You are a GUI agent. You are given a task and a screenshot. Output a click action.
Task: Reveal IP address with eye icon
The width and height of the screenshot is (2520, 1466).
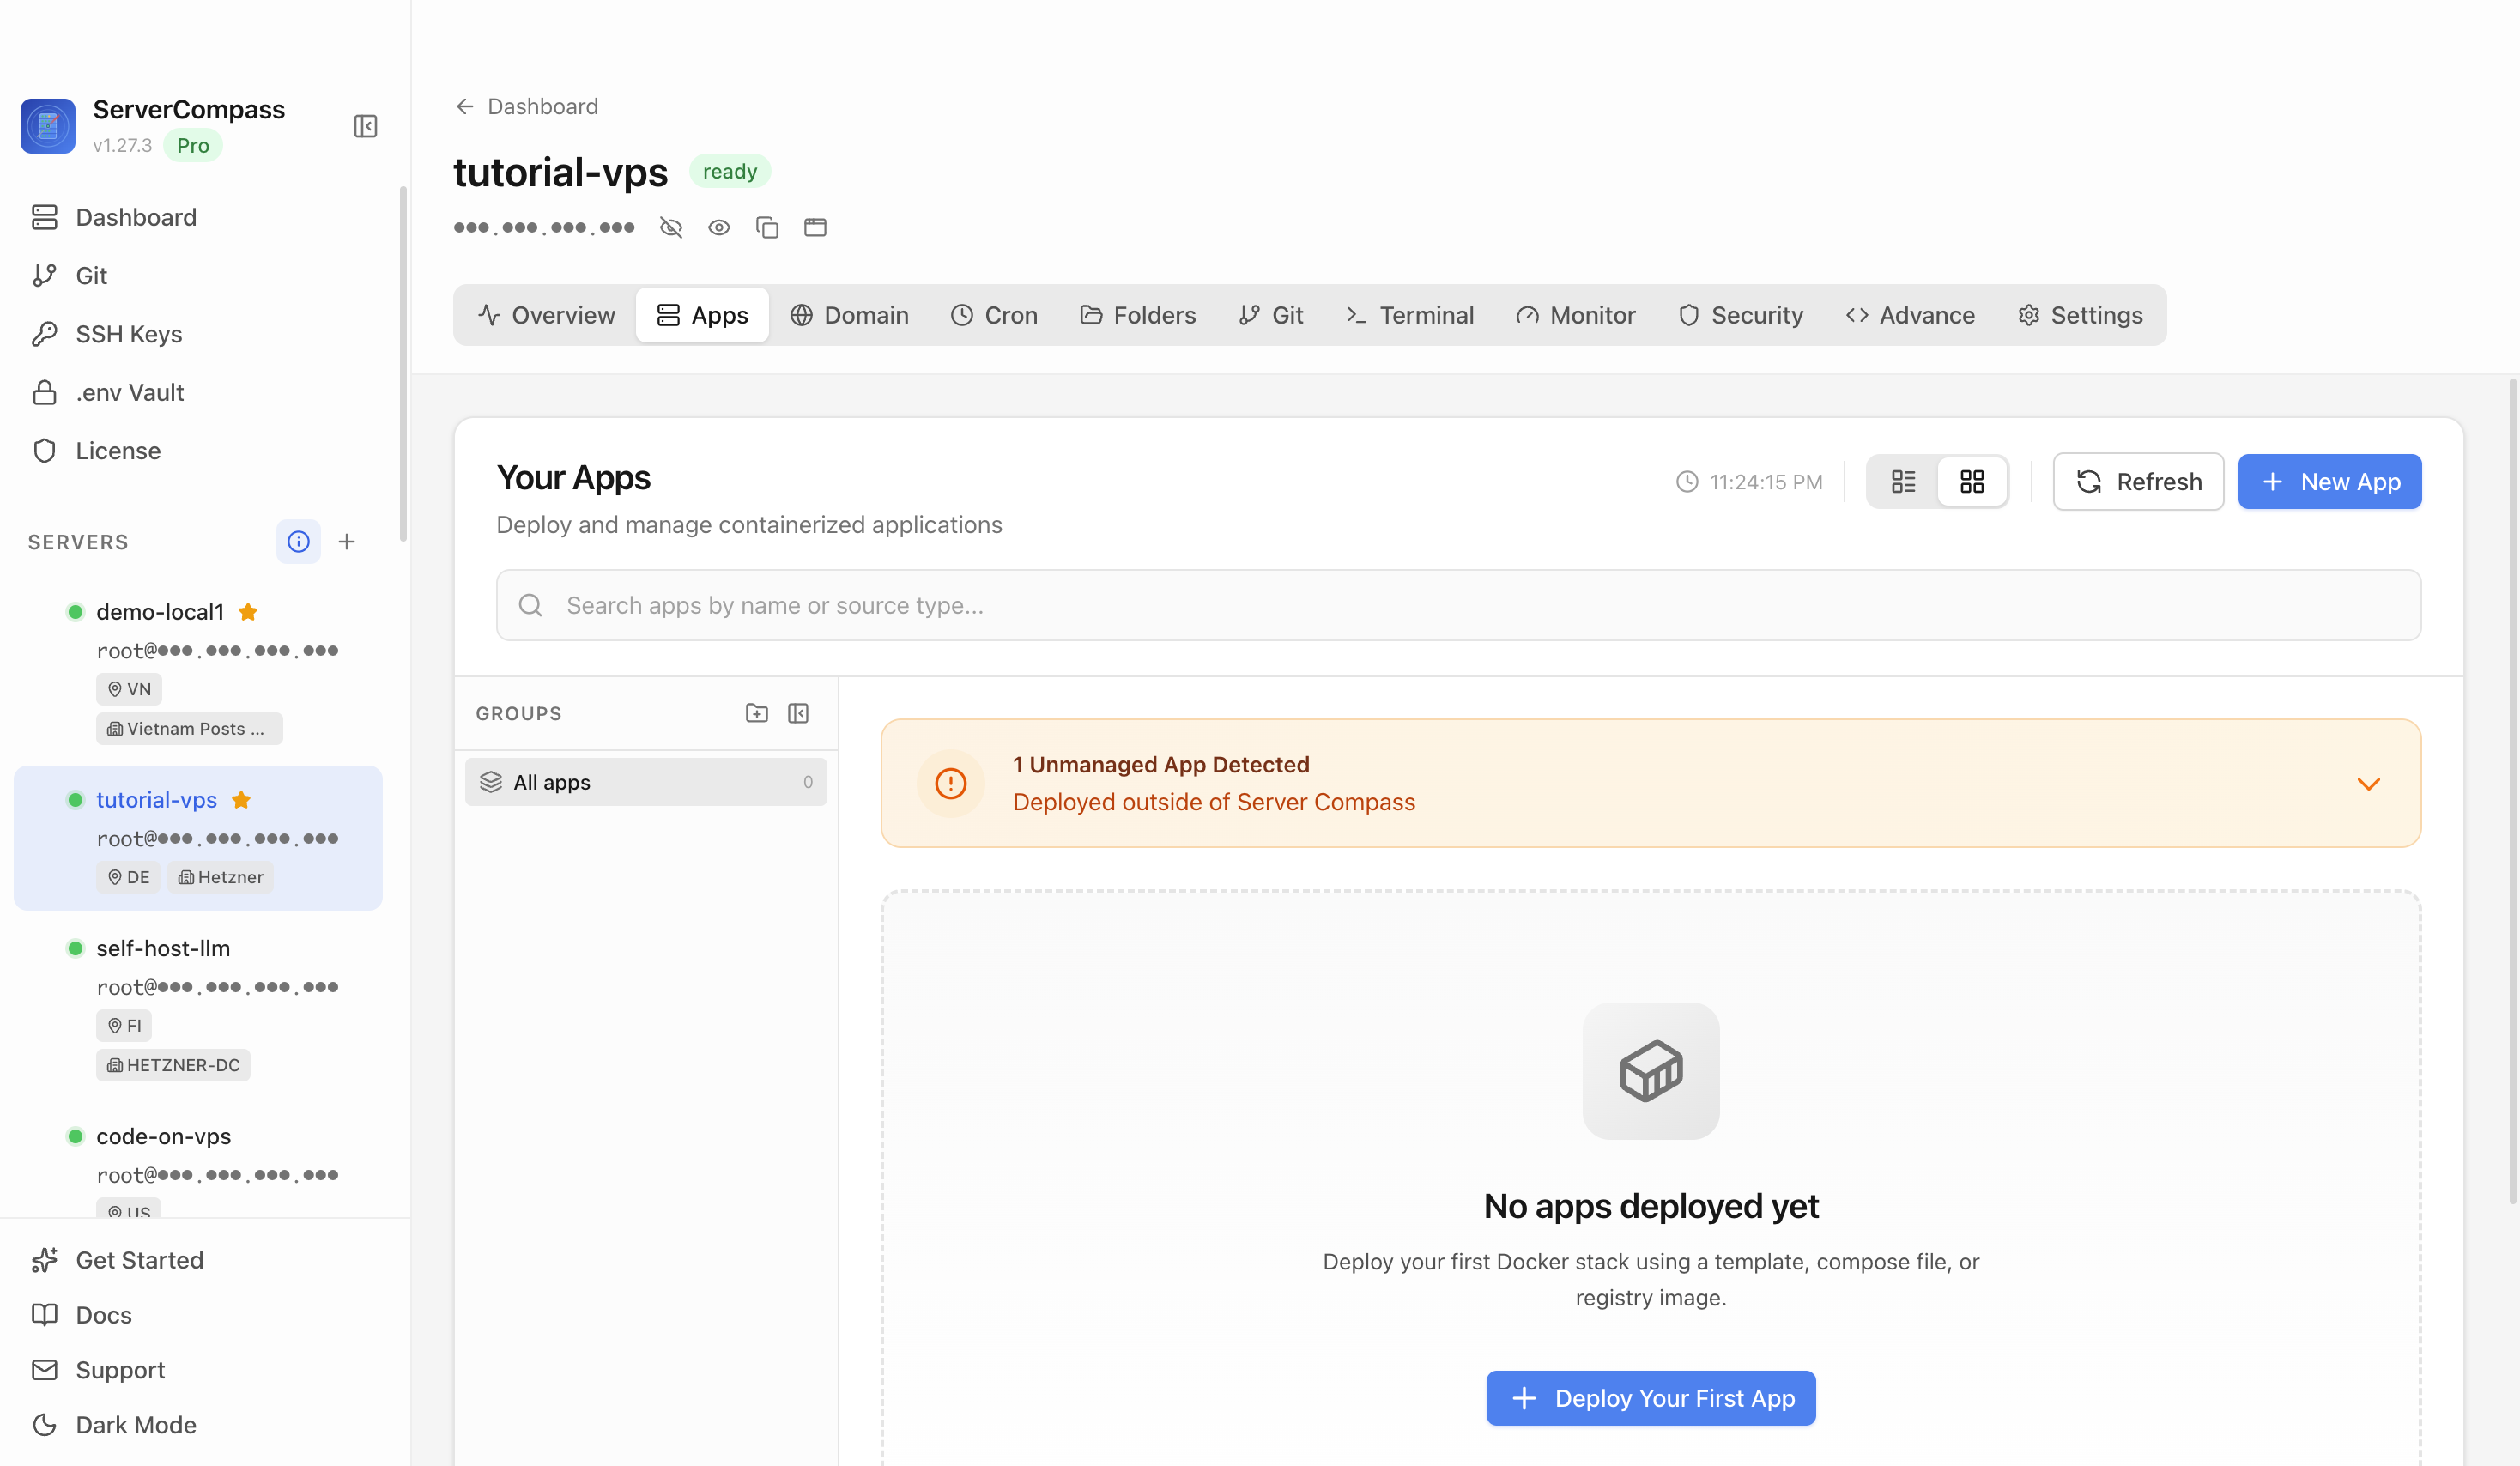pyautogui.click(x=719, y=228)
